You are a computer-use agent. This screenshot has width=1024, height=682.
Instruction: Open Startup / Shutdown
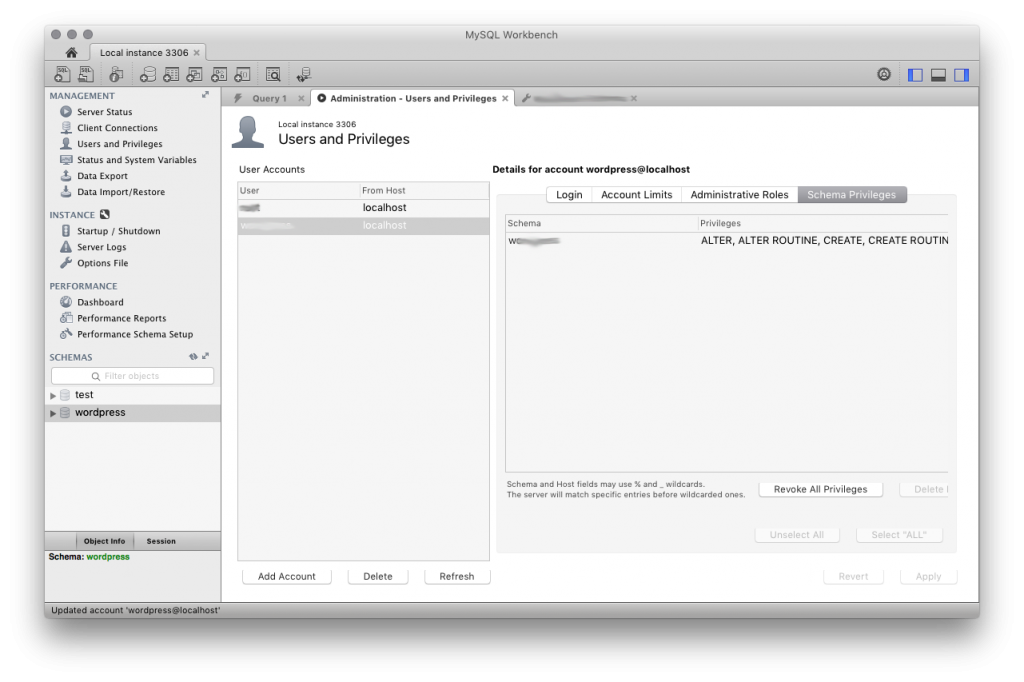pyautogui.click(x=118, y=231)
